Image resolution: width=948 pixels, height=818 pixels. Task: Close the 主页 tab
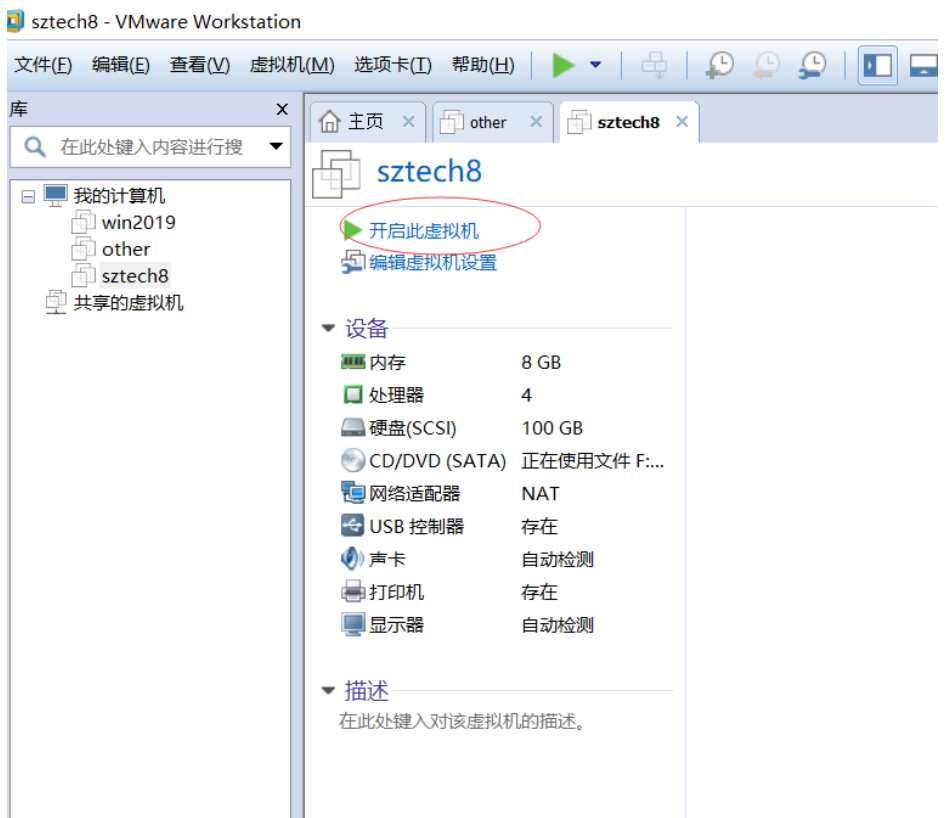tap(409, 122)
